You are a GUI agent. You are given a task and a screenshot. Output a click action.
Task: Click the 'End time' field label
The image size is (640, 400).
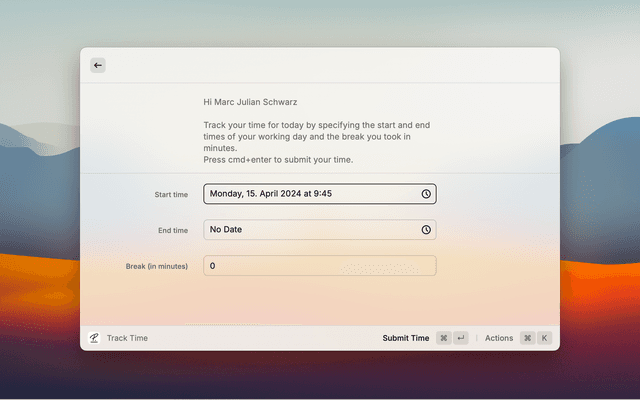[x=173, y=230]
